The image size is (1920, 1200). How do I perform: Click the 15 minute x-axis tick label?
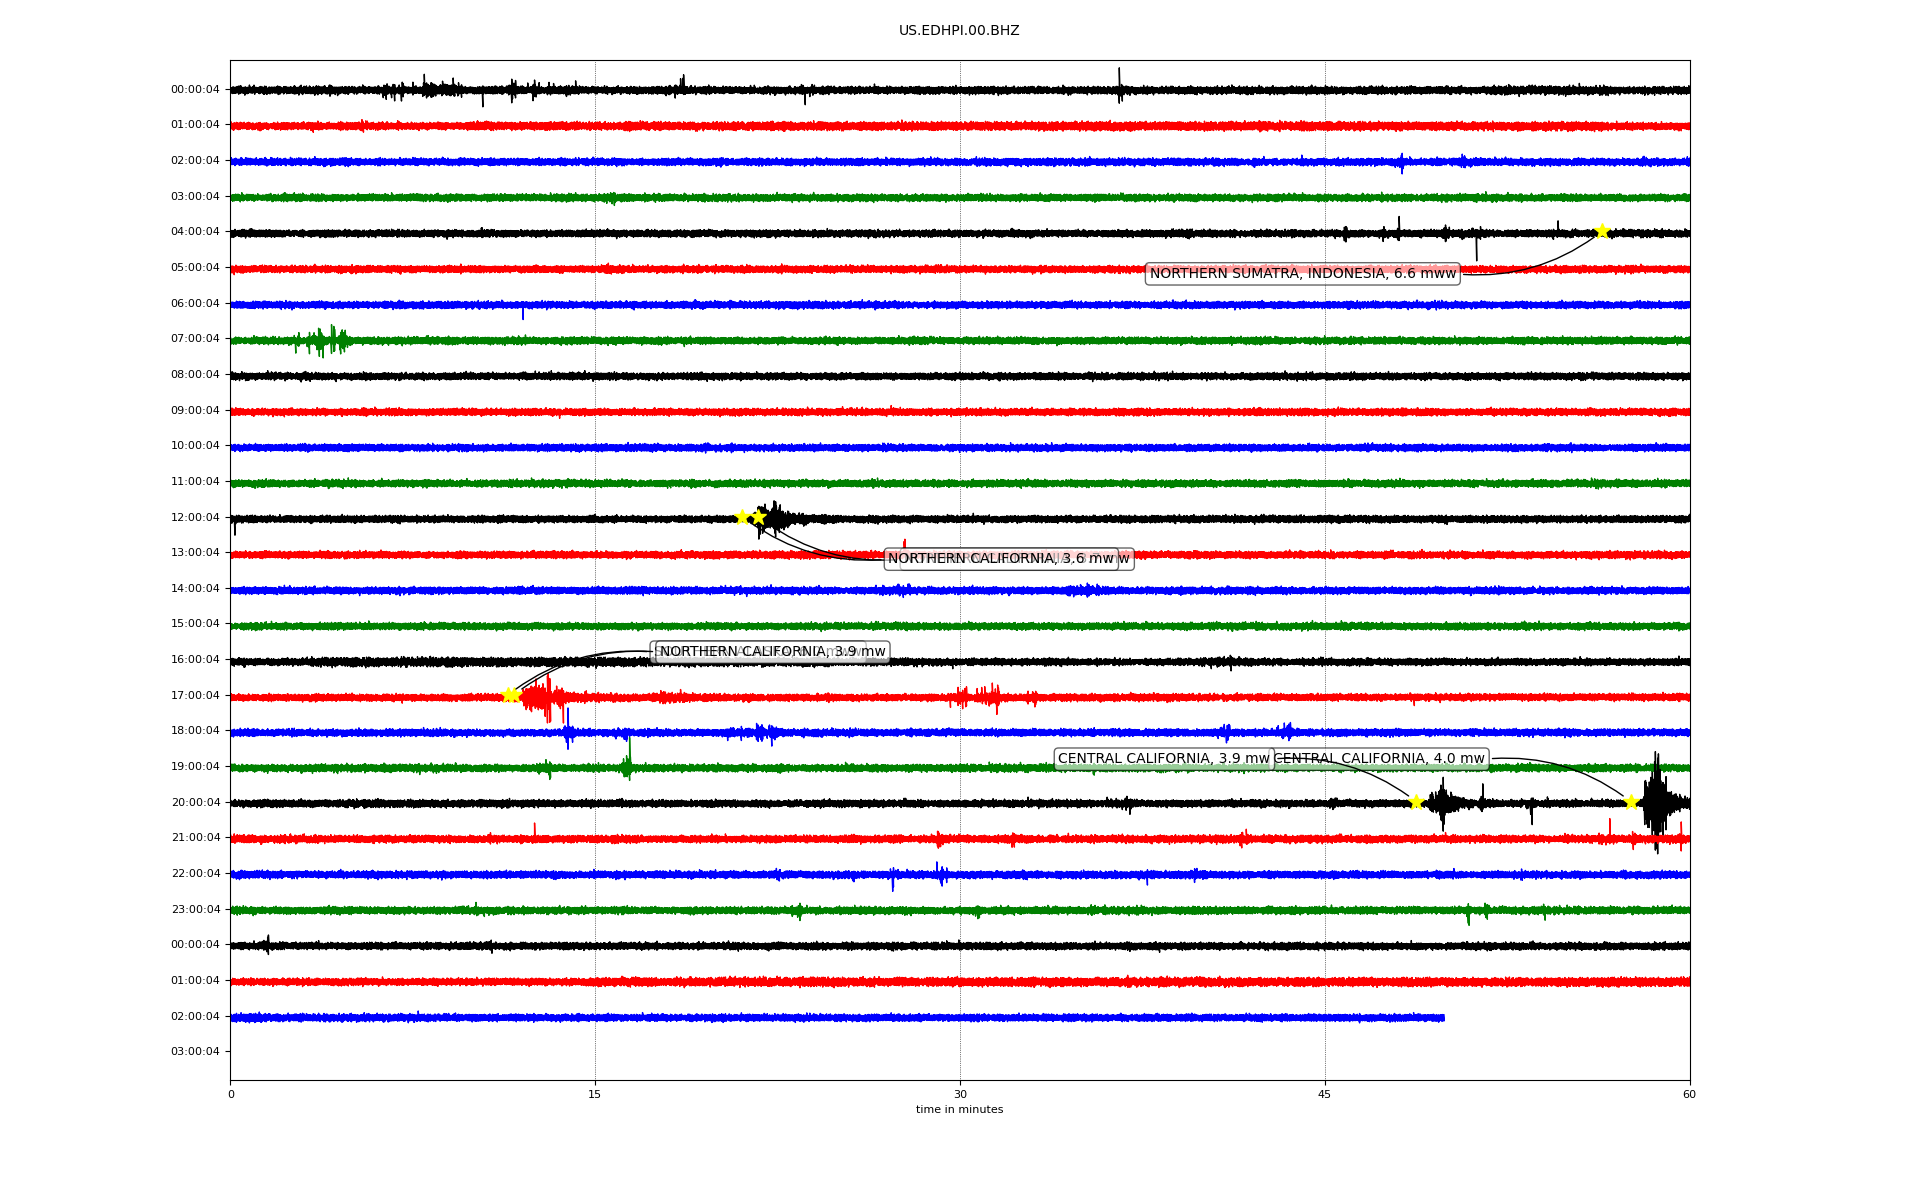point(595,1094)
